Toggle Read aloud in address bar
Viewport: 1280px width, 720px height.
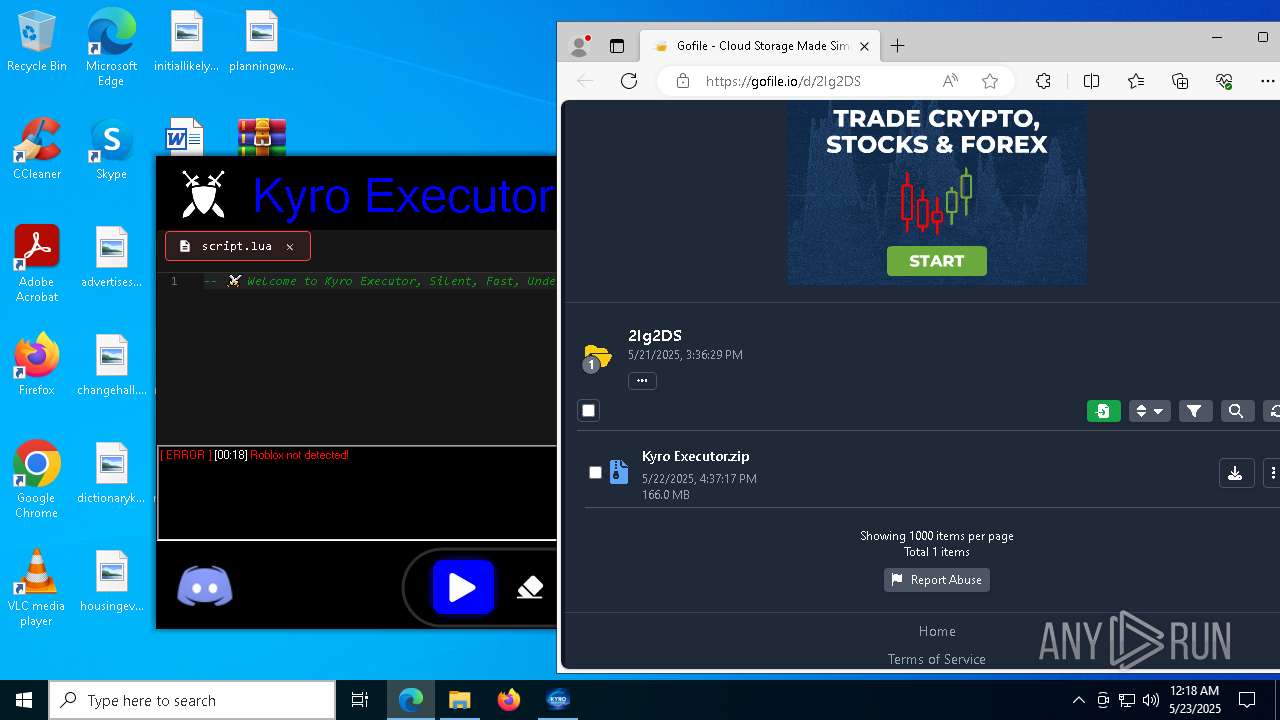(x=950, y=81)
